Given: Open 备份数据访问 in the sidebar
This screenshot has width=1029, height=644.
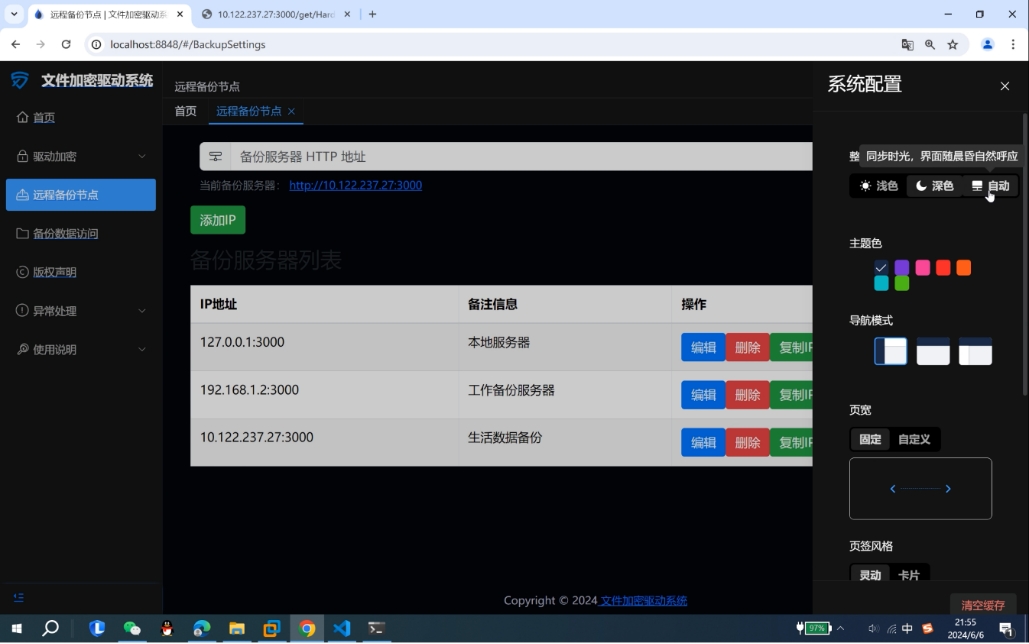Looking at the screenshot, I should [65, 234].
